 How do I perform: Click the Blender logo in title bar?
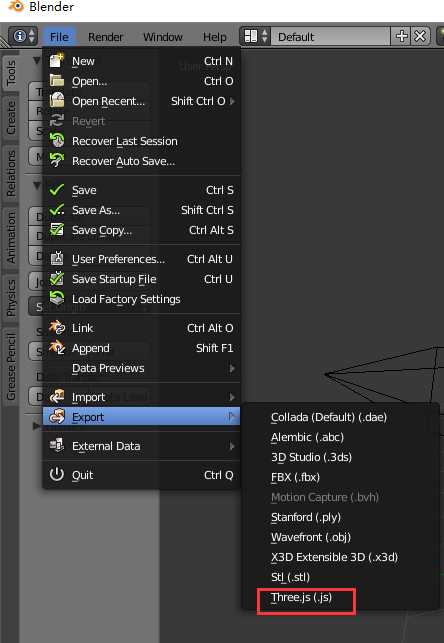(x=16, y=6)
